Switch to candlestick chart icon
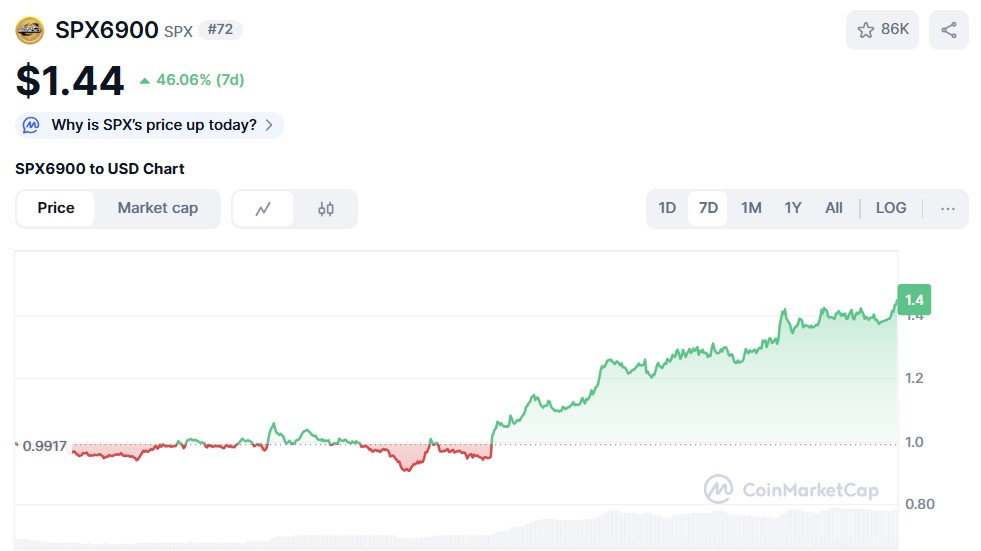 click(326, 209)
